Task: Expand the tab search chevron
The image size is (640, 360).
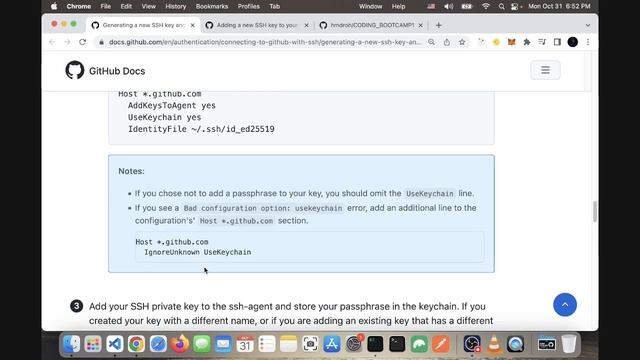Action: [588, 25]
